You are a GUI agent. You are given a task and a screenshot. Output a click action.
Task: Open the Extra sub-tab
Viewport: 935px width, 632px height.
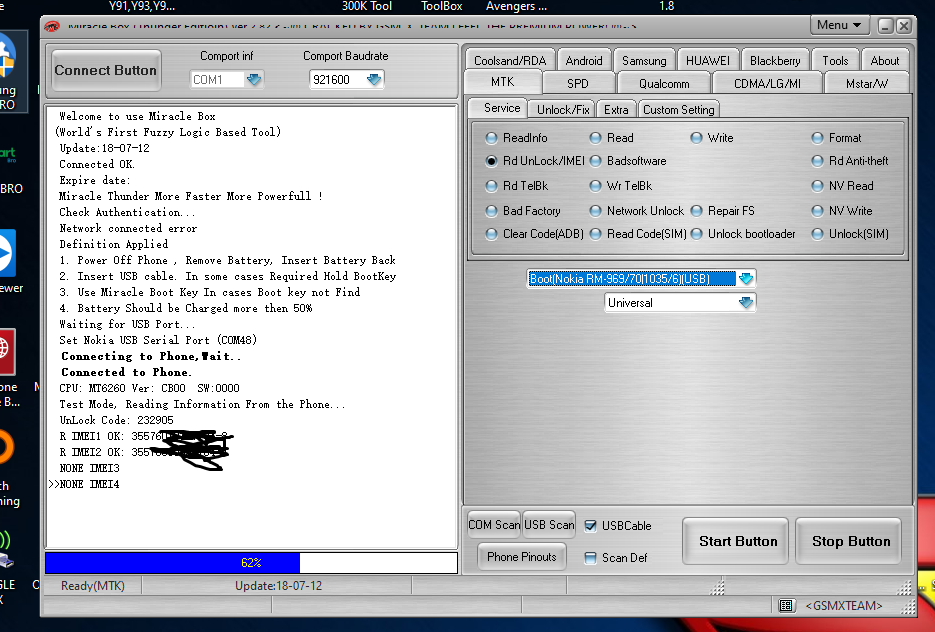coord(616,110)
